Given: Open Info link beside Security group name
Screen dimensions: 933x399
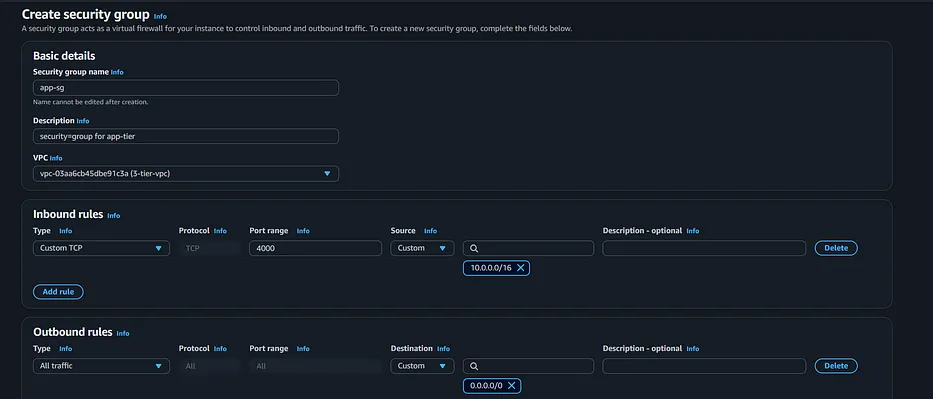Looking at the screenshot, I should 117,72.
